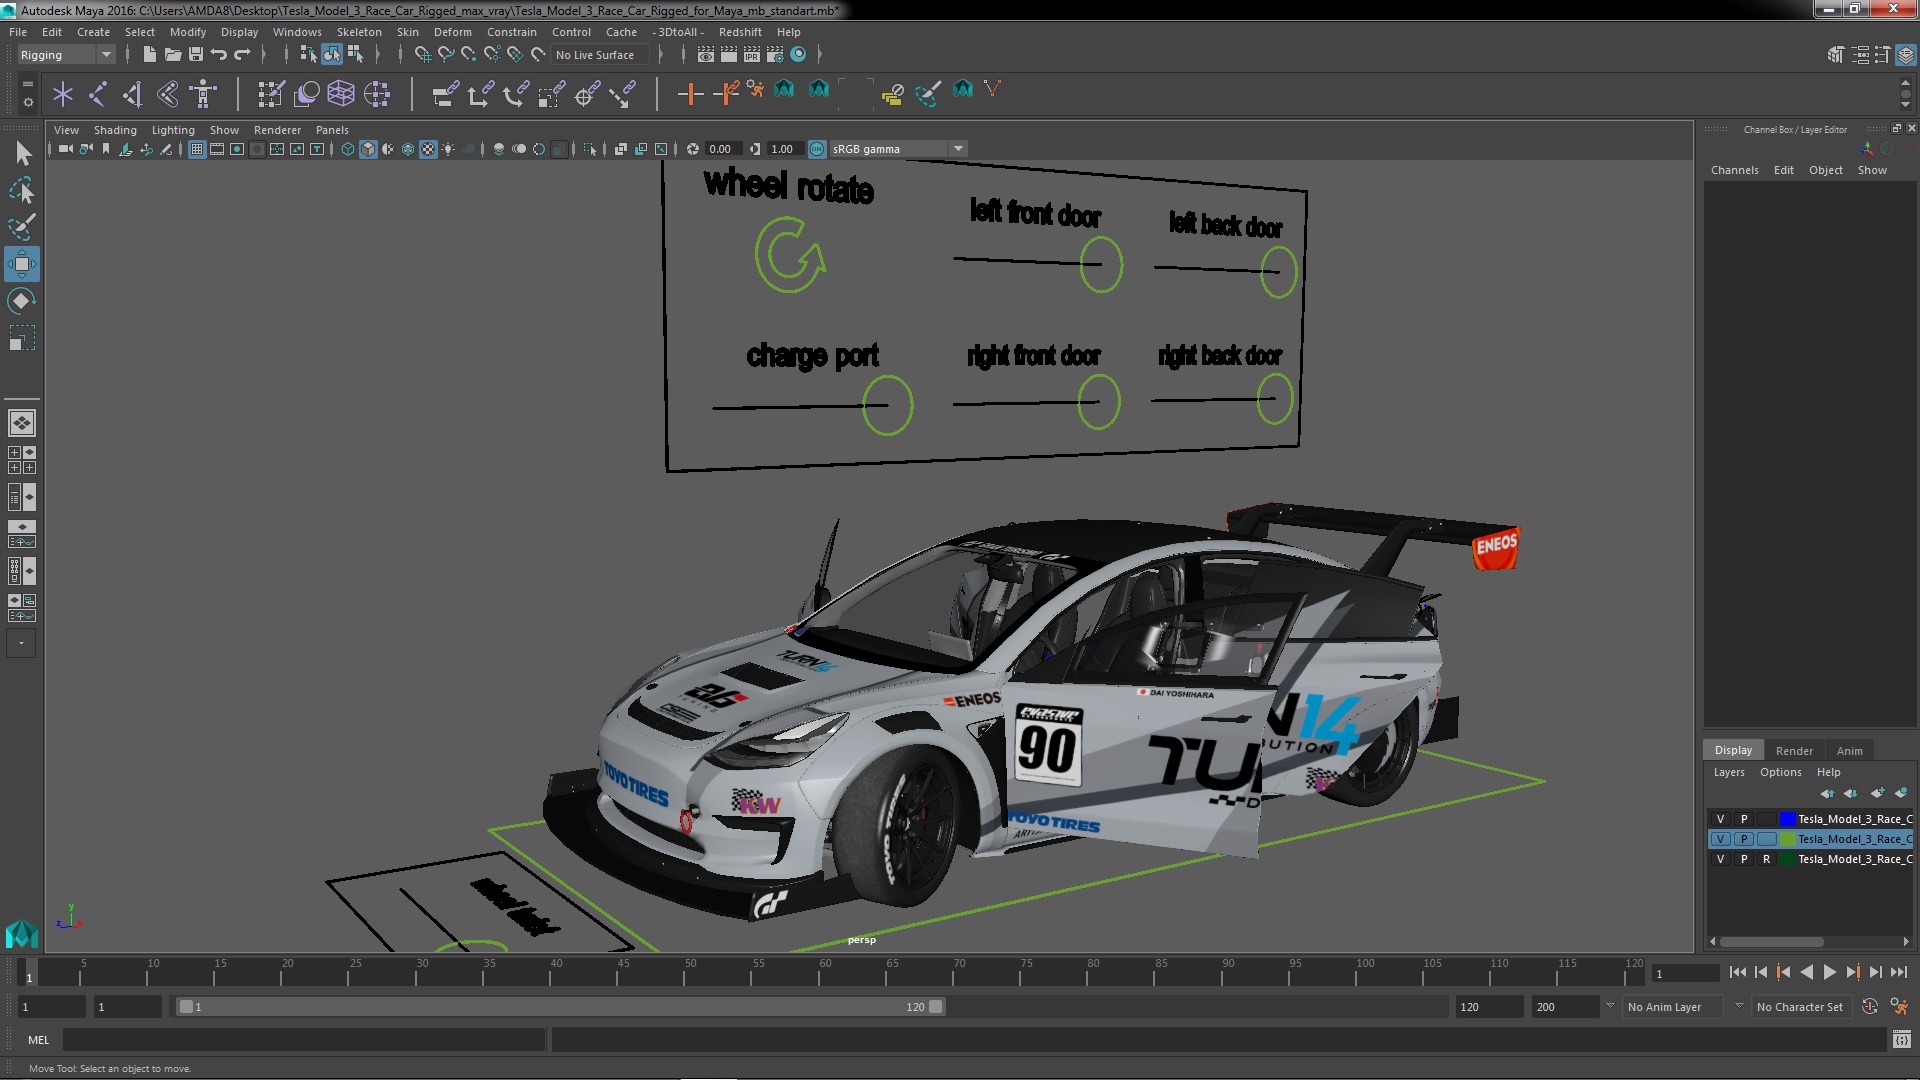The image size is (1920, 1080).
Task: Click the Create Cluster shelf icon
Action: click(x=377, y=94)
